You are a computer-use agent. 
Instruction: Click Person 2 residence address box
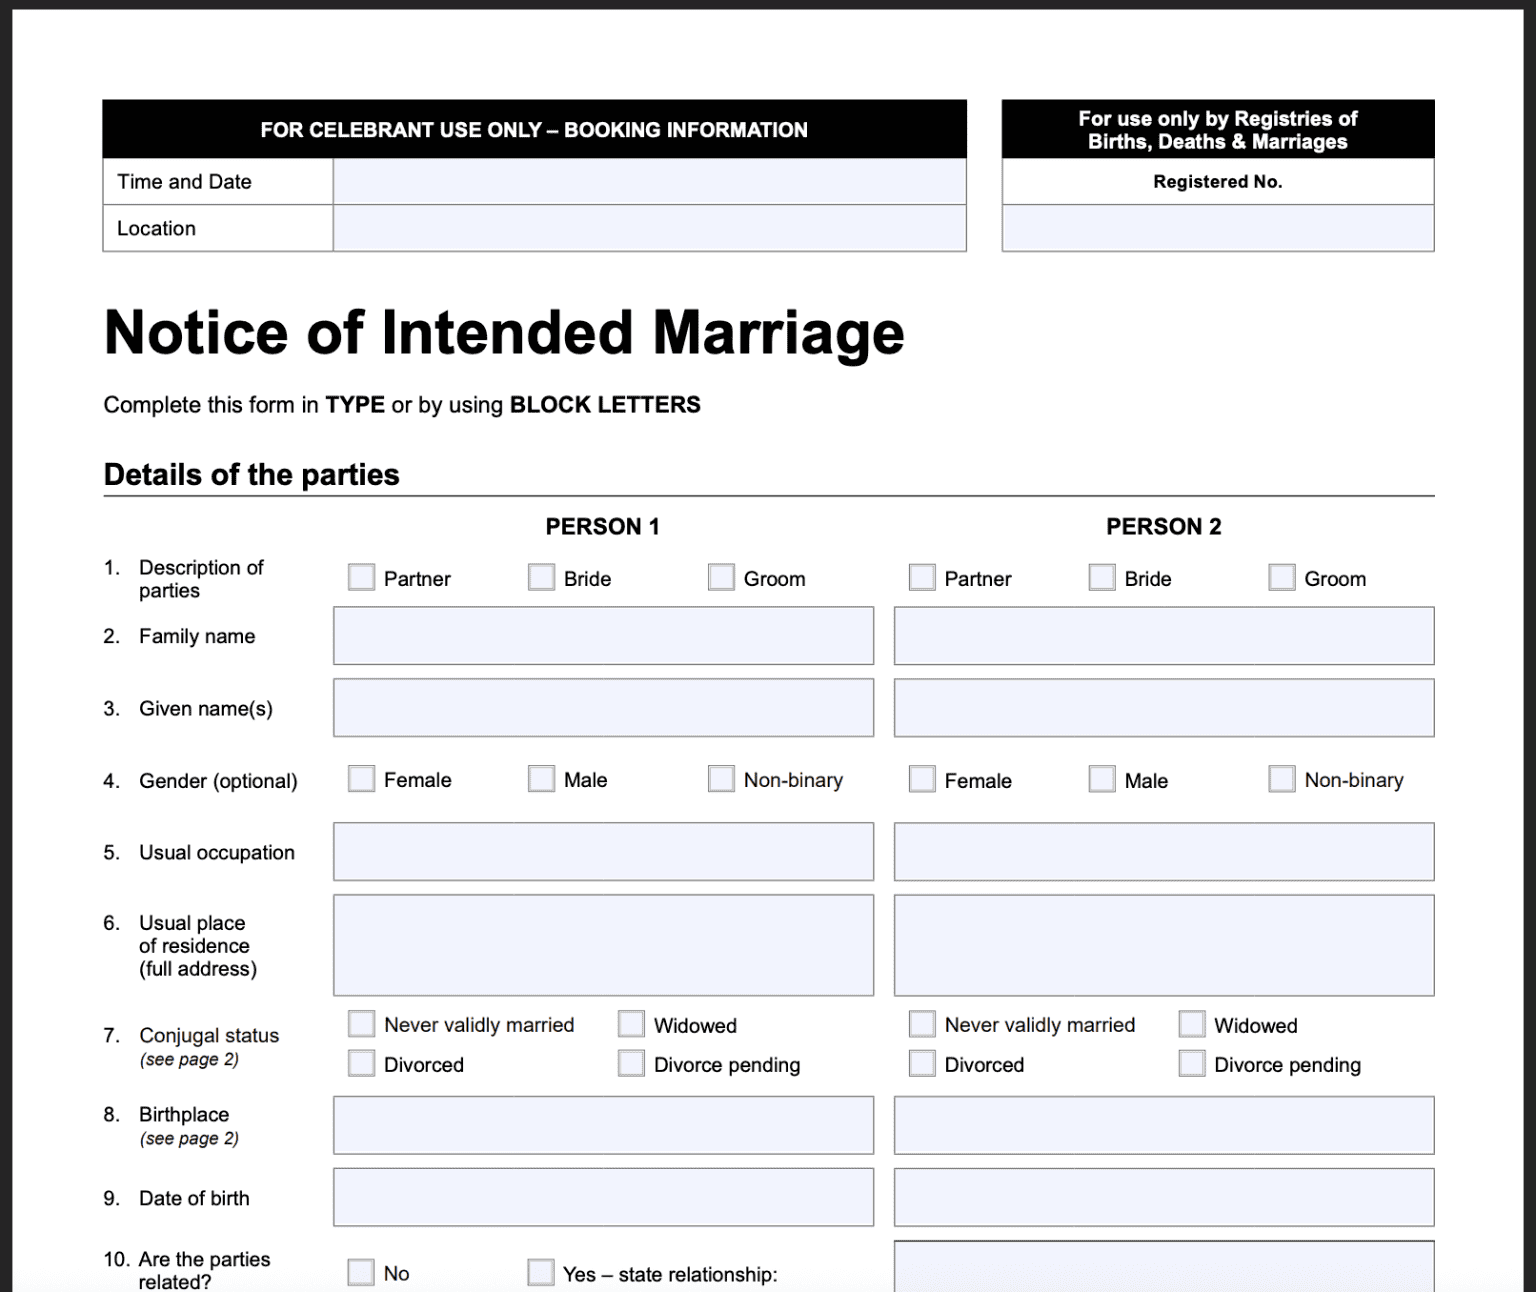tap(1163, 945)
